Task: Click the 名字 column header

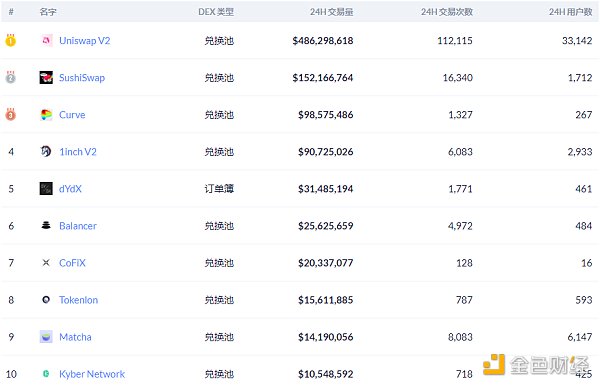Action: pos(48,12)
